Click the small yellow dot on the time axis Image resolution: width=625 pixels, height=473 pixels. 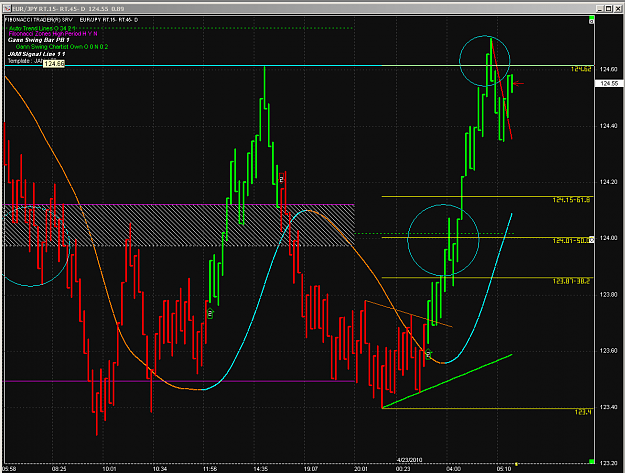(x=516, y=464)
